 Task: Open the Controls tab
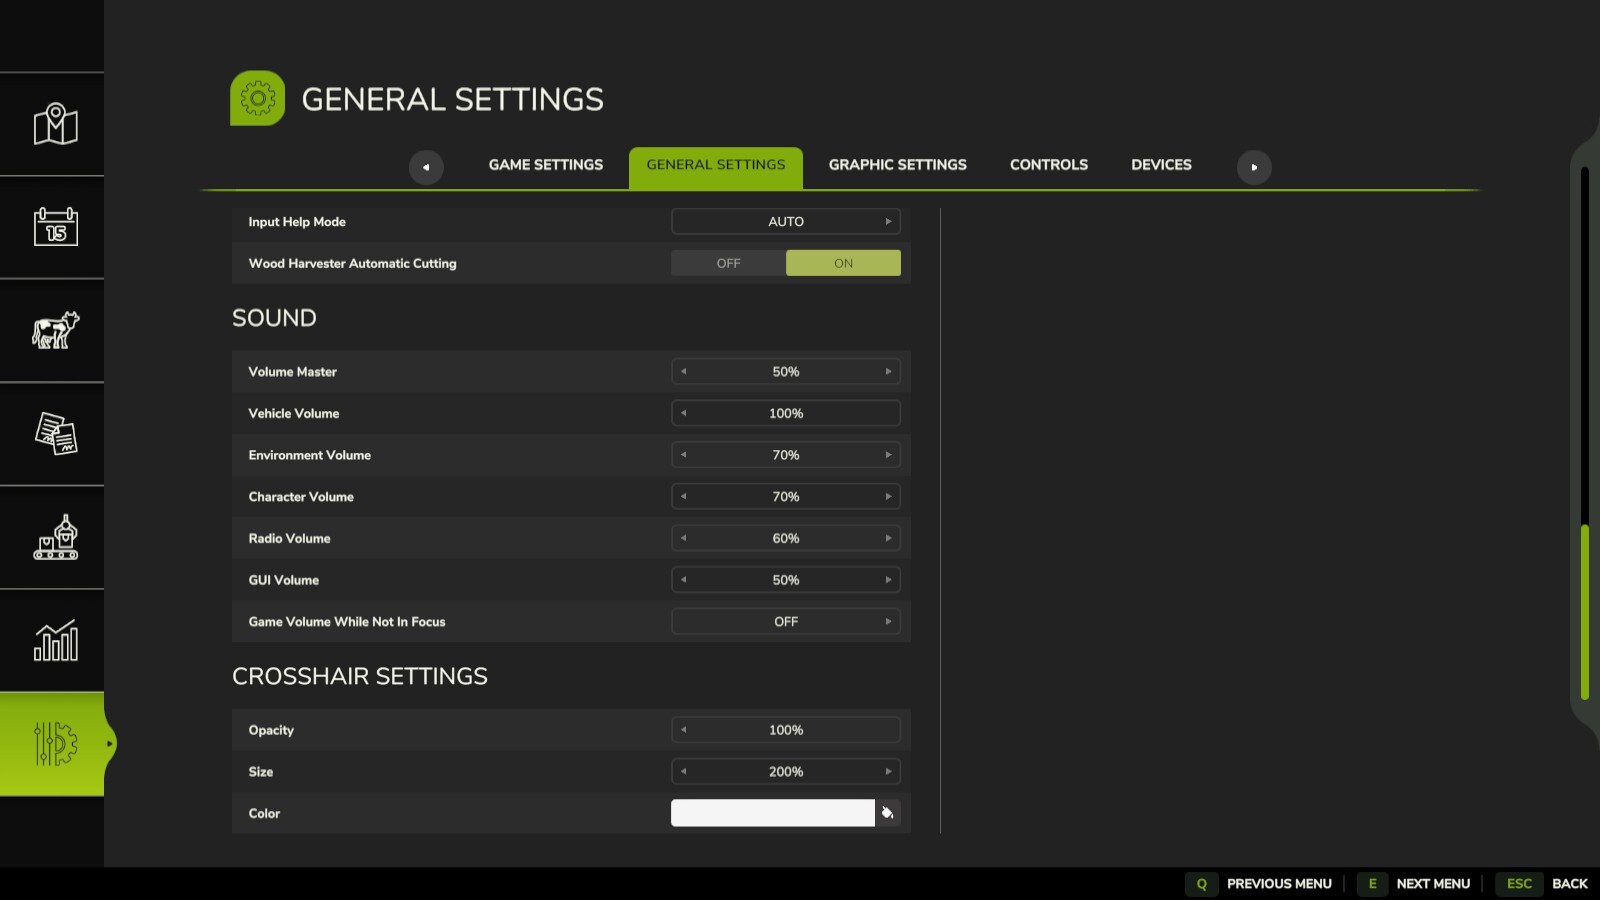click(1048, 165)
